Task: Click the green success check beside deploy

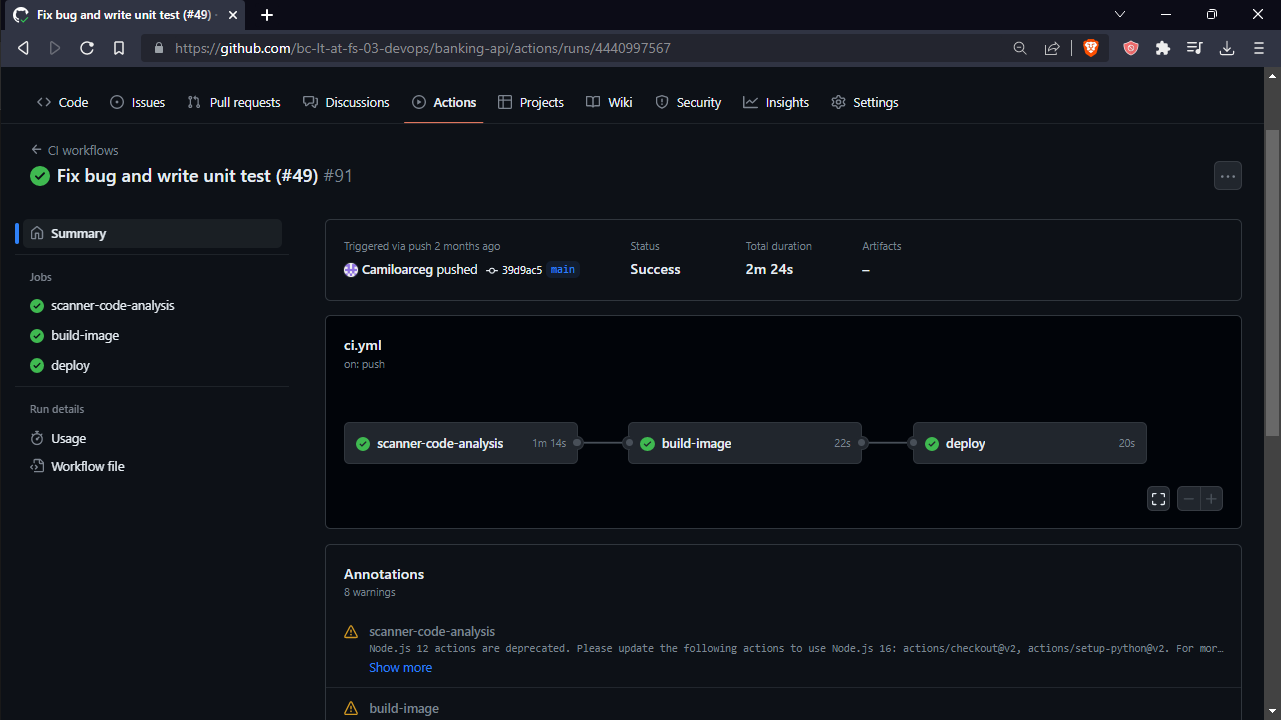Action: pos(931,443)
